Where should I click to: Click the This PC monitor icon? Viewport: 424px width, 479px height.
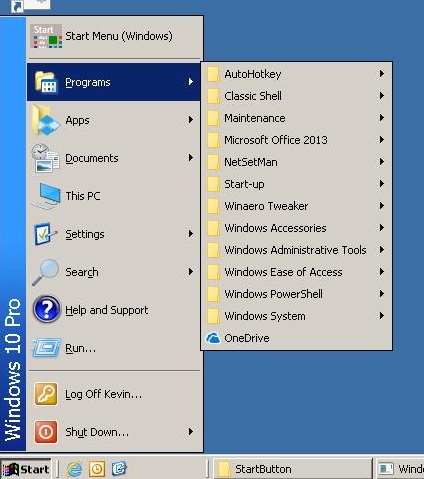coord(47,196)
